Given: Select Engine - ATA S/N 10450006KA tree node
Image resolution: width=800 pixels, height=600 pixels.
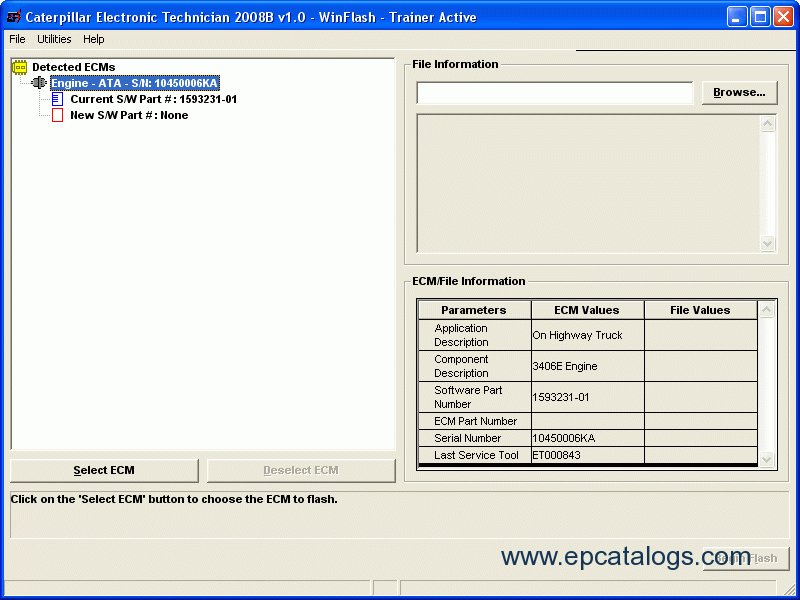Looking at the screenshot, I should (134, 83).
